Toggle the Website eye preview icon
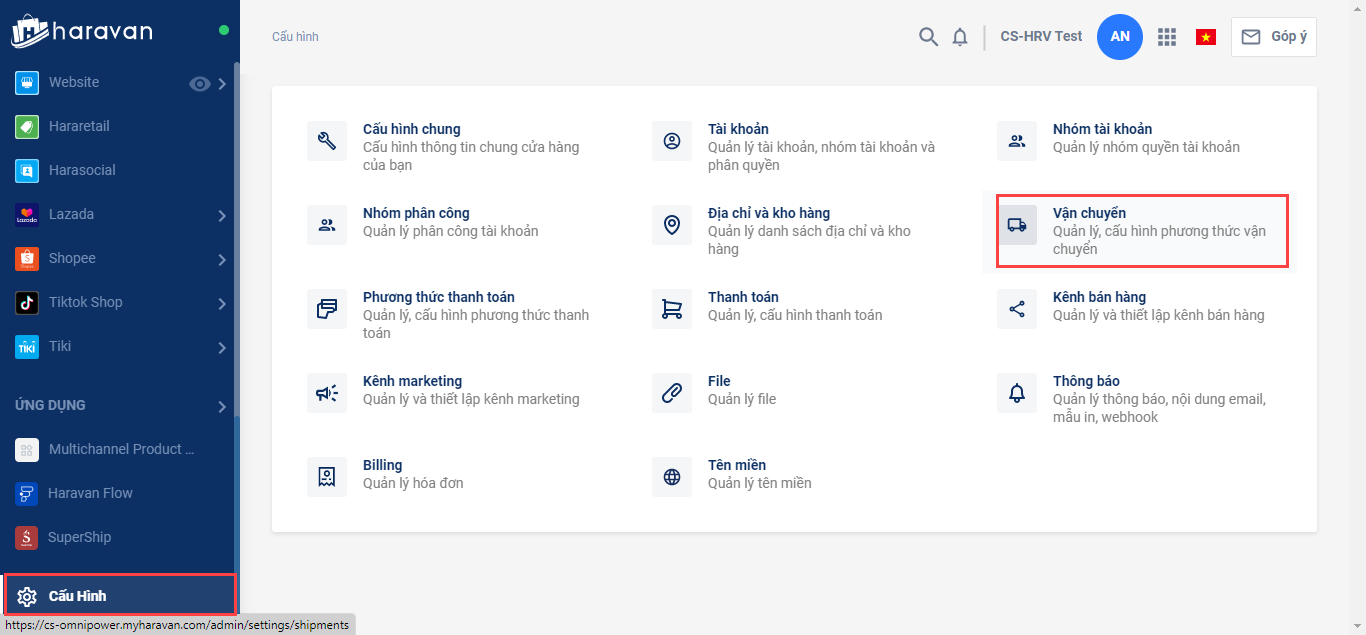1366x635 pixels. point(200,84)
